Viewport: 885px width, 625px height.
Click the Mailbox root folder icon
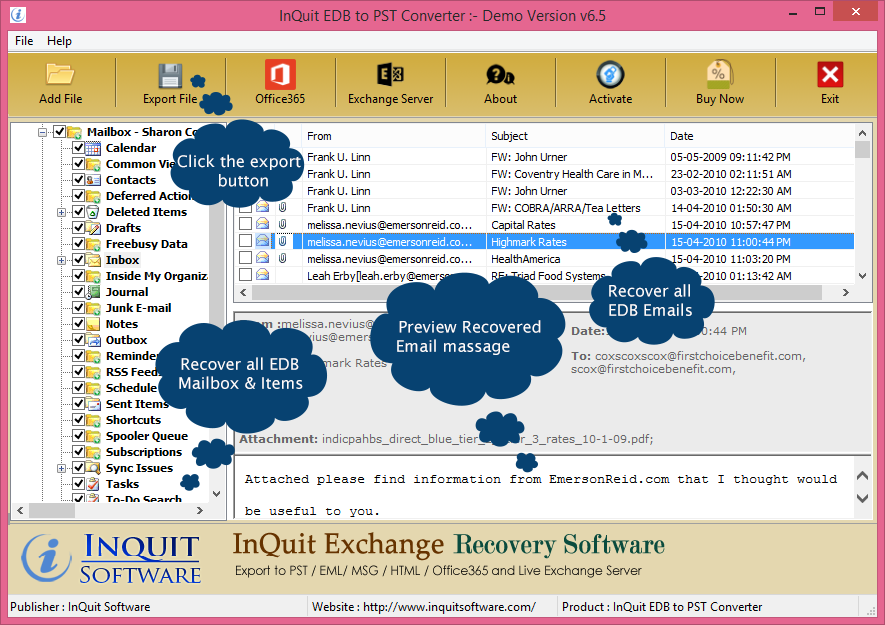pos(74,132)
